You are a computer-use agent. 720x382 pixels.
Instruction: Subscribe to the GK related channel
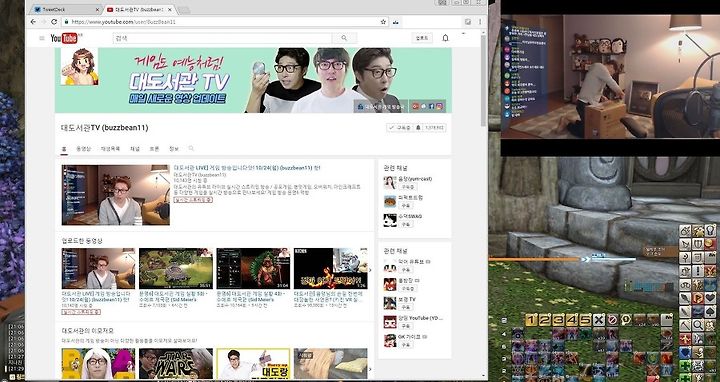point(406,344)
